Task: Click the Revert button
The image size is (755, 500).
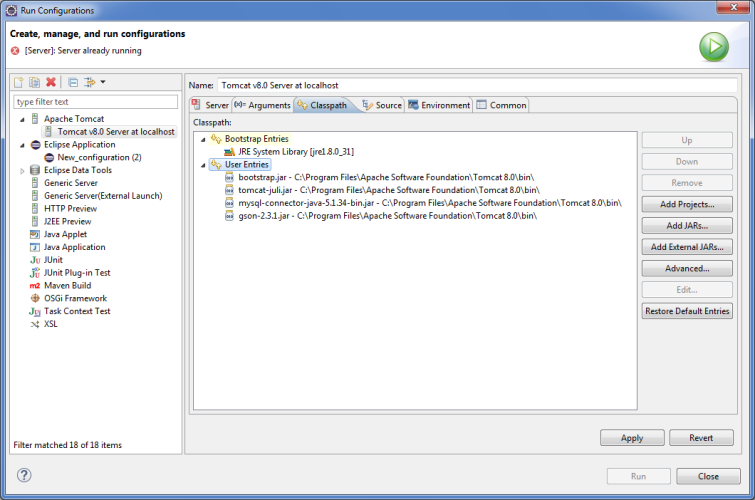Action: (x=701, y=438)
